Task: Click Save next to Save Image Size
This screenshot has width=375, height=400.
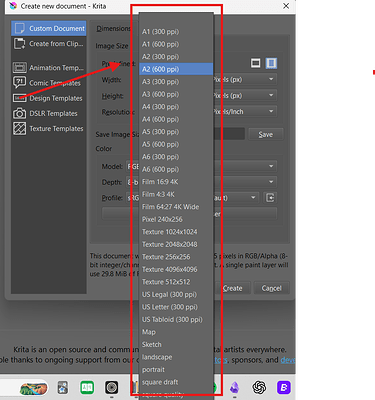Action: [x=266, y=134]
